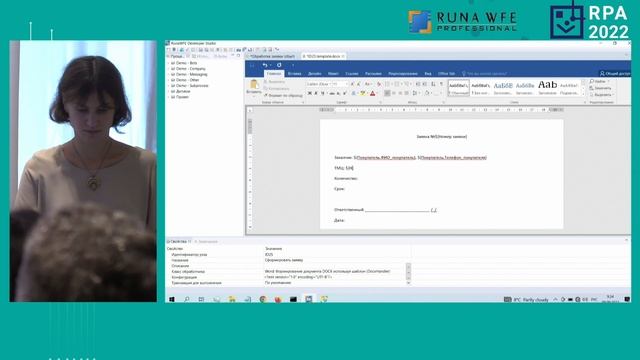Click the taskbar search icon
The height and width of the screenshot is (360, 640).
pos(187,299)
